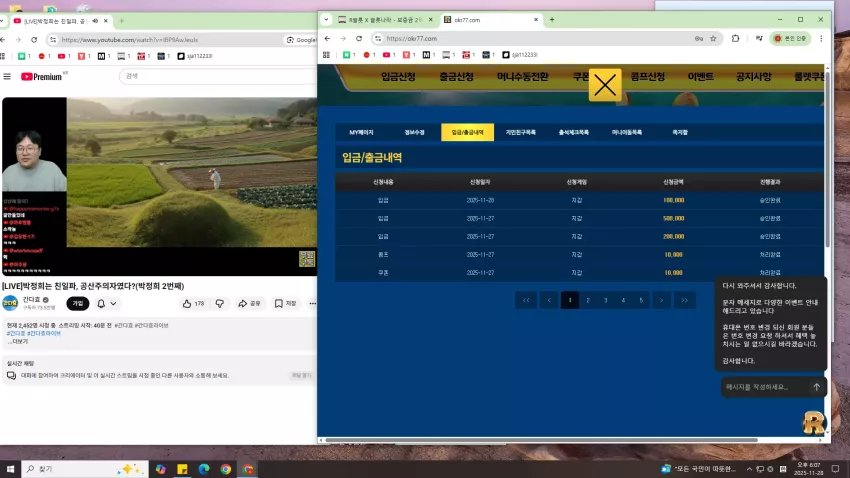Open a new tab in the okr77 window
Image resolution: width=850 pixels, height=478 pixels.
pos(552,20)
